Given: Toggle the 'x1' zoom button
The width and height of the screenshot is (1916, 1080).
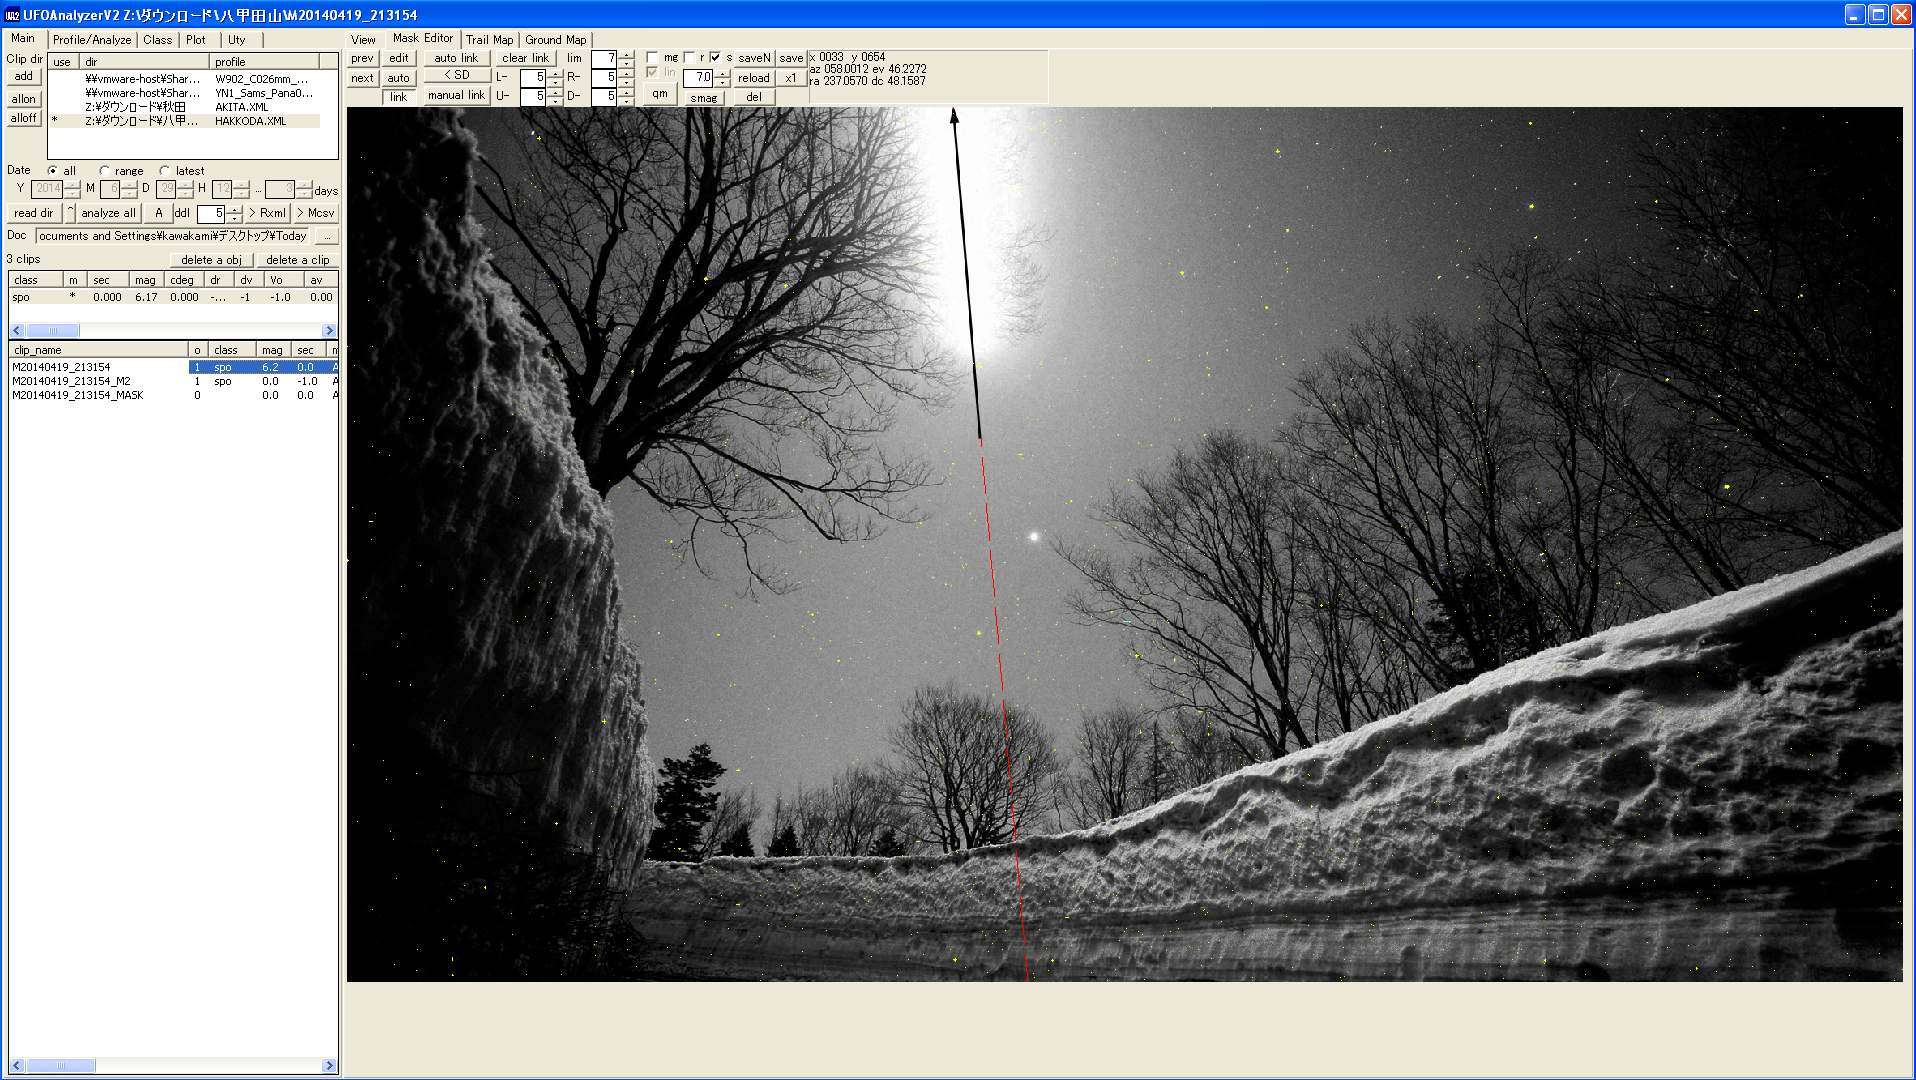Looking at the screenshot, I should [791, 78].
